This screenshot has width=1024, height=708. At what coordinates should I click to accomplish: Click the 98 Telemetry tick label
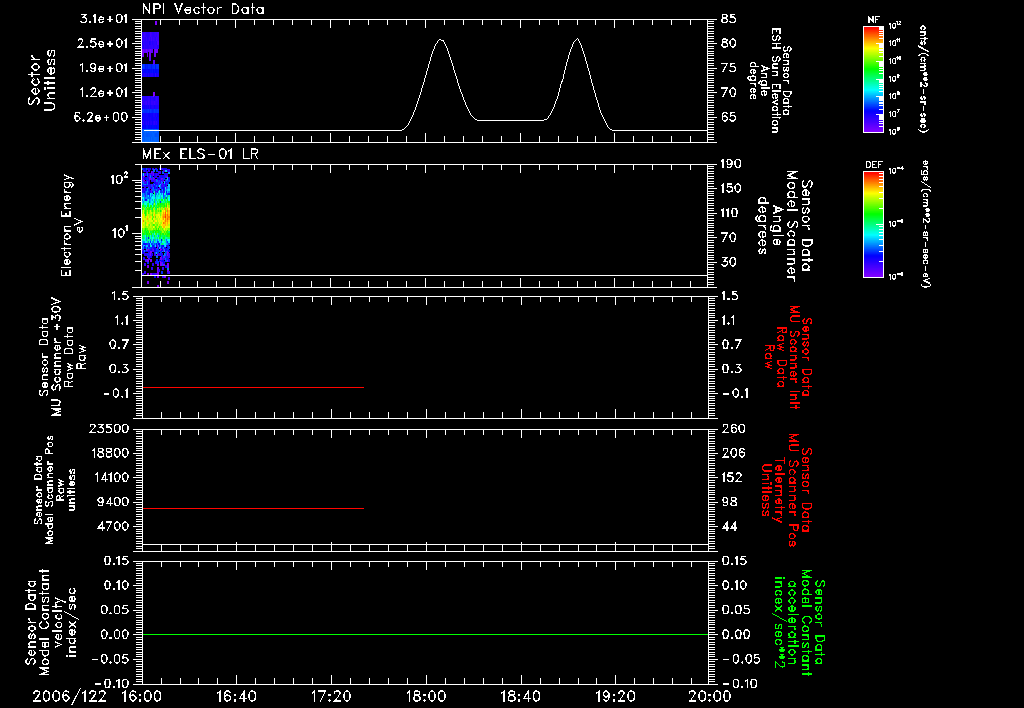pyautogui.click(x=729, y=502)
